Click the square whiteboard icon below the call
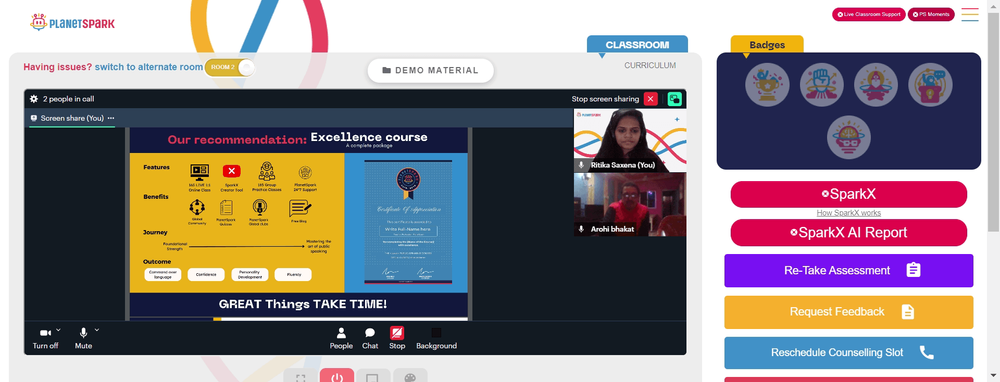The width and height of the screenshot is (1000, 382). pos(372,376)
